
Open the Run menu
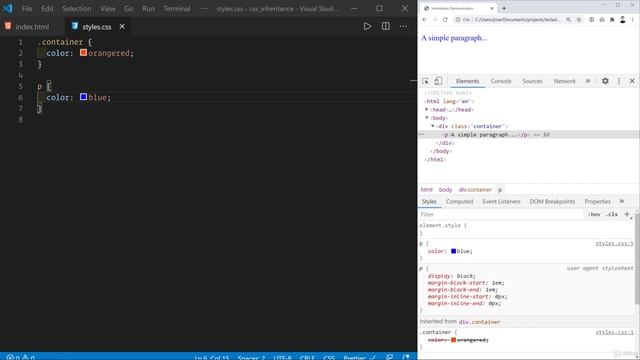pyautogui.click(x=148, y=9)
